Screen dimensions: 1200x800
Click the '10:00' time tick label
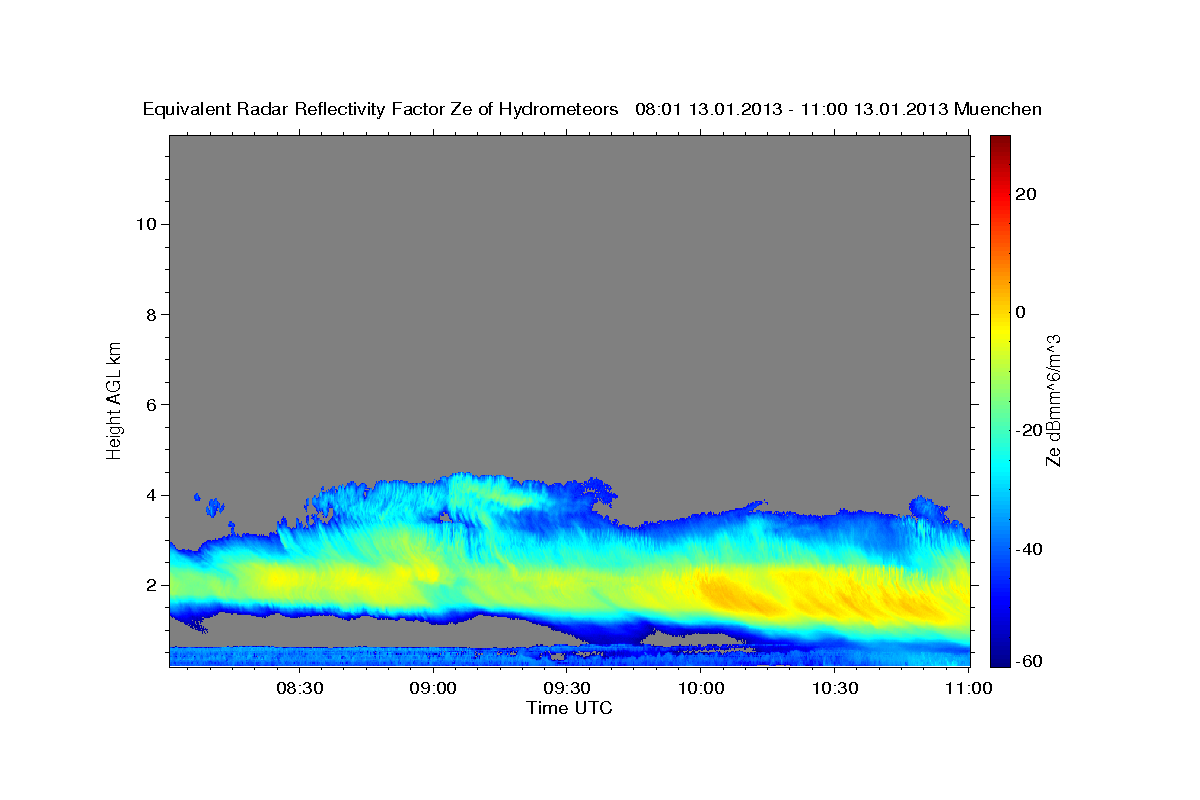click(x=701, y=688)
